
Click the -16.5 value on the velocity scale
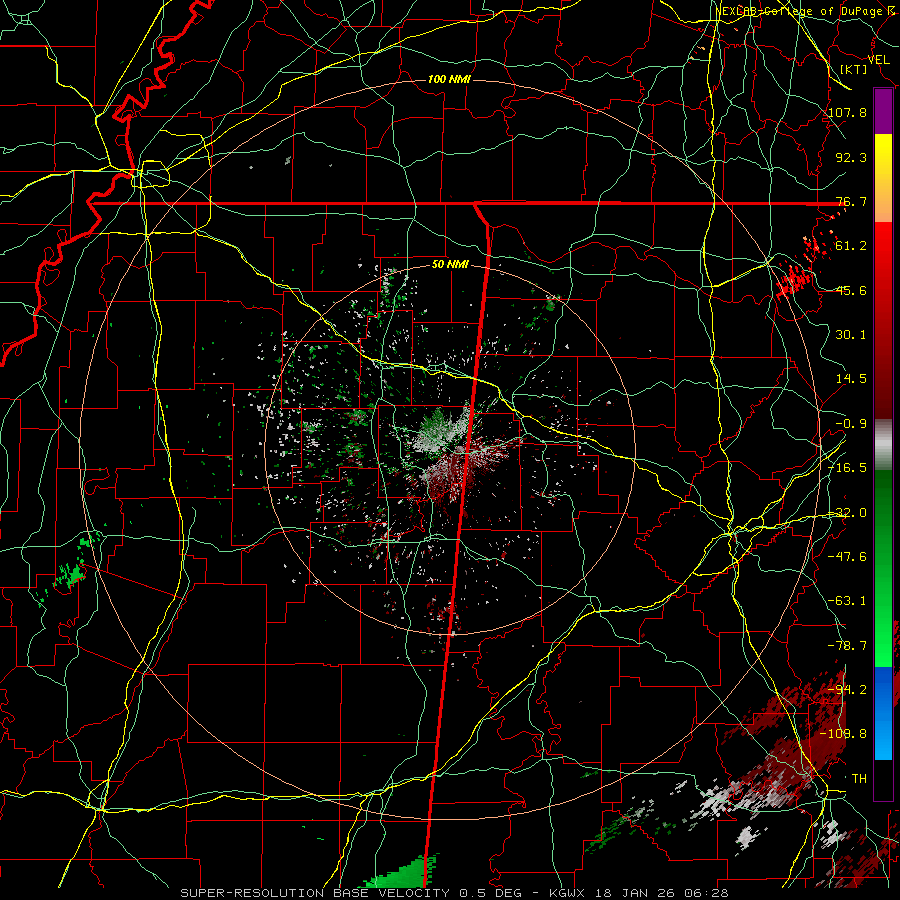(x=847, y=468)
